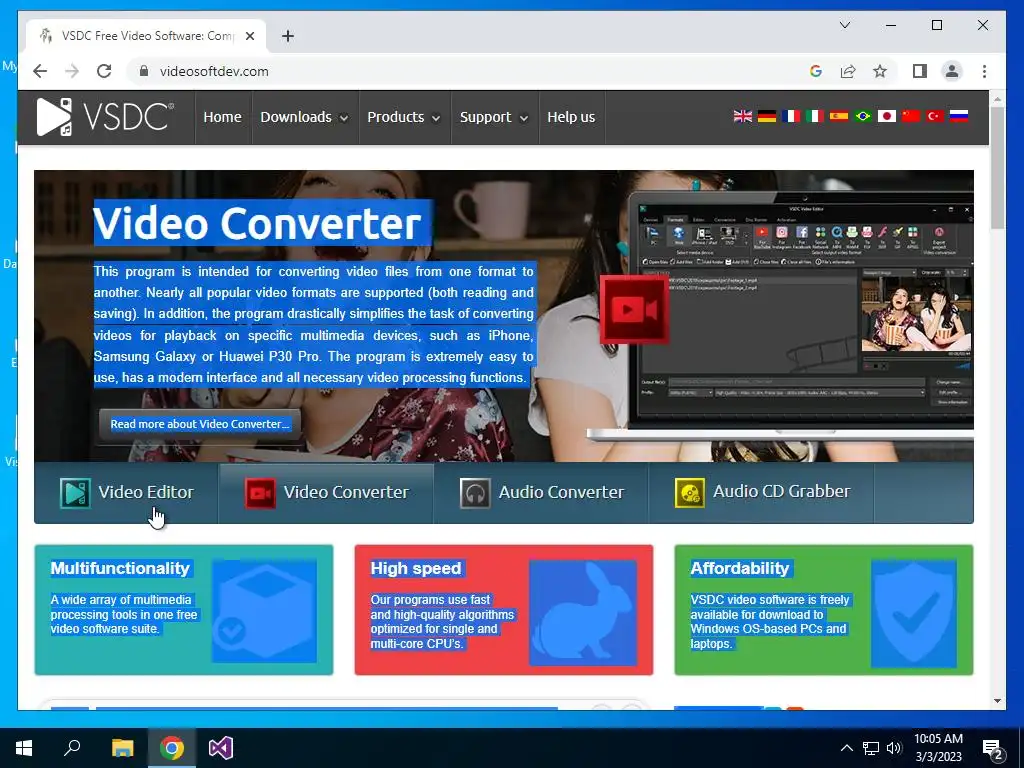This screenshot has height=768, width=1024.
Task: Show hidden system tray icons
Action: tap(846, 748)
